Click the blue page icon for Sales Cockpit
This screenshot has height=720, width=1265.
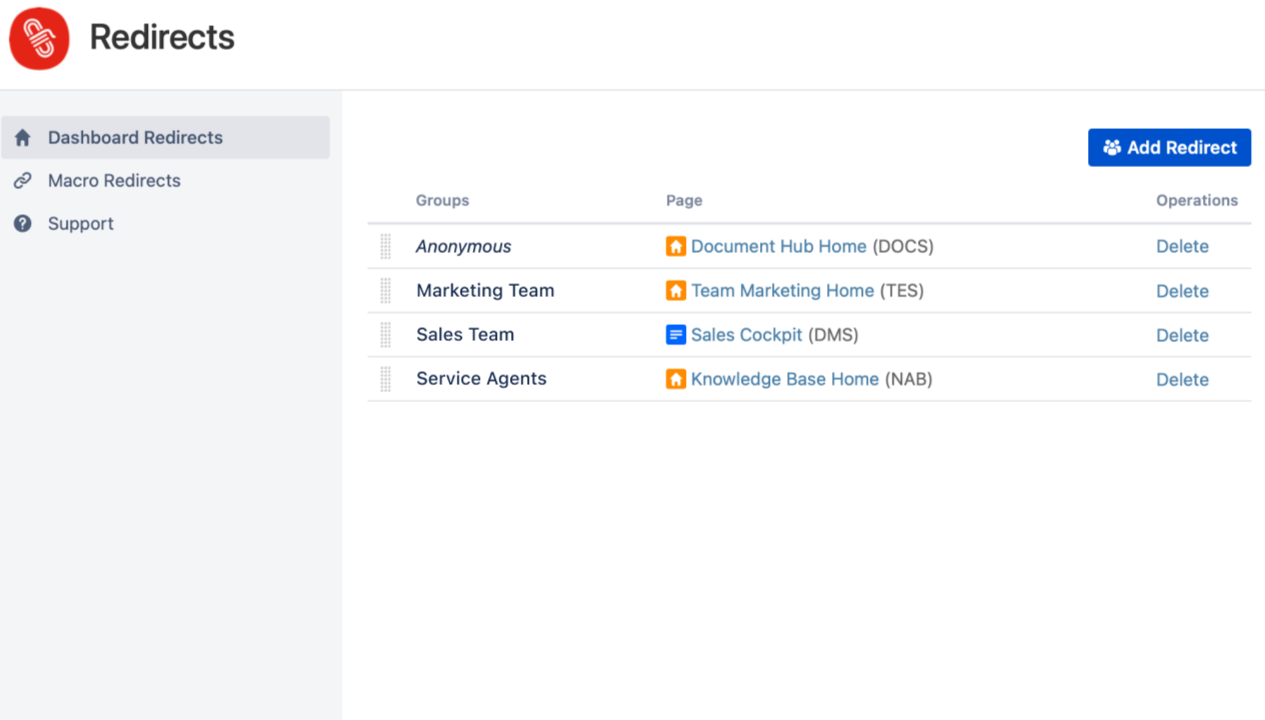coord(676,335)
